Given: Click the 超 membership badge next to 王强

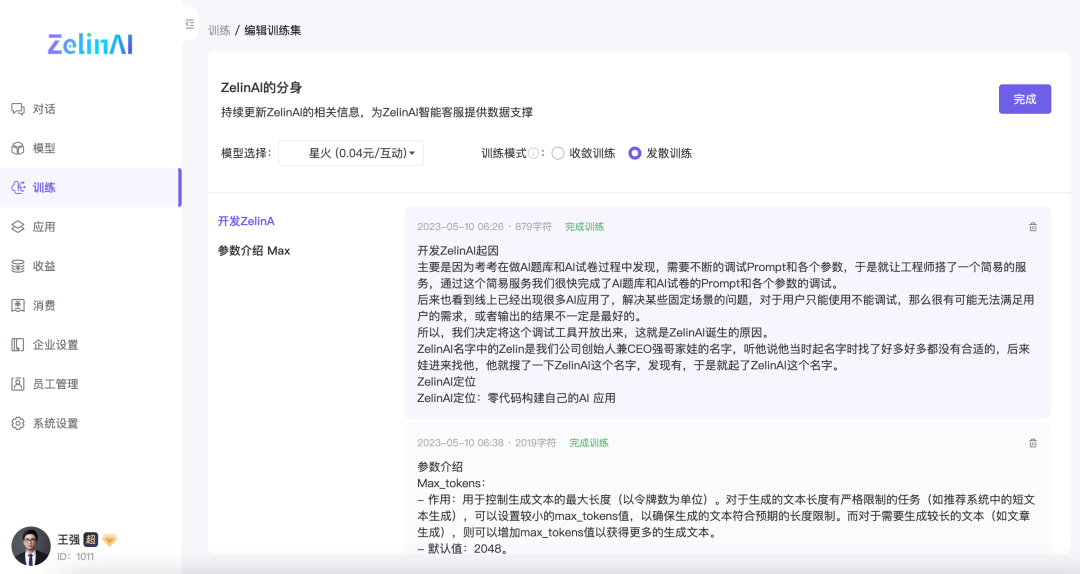Looking at the screenshot, I should (x=91, y=540).
